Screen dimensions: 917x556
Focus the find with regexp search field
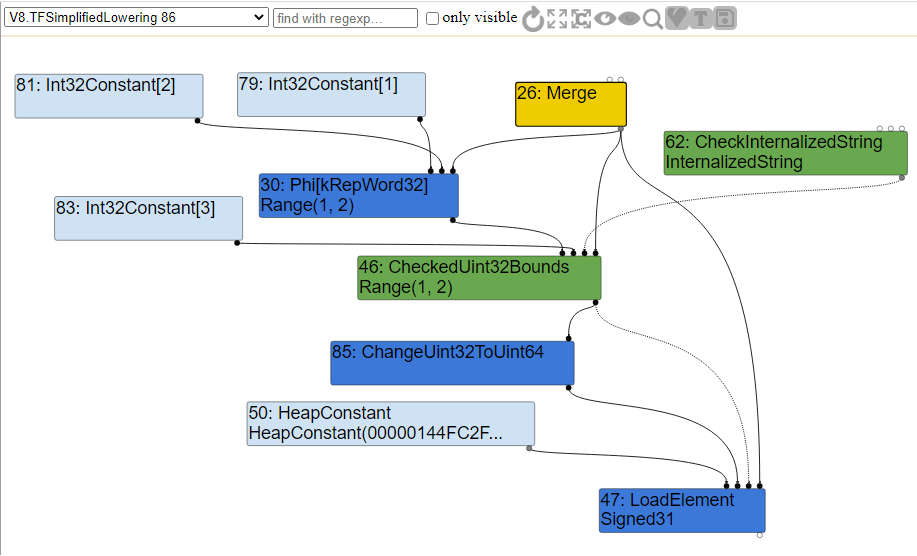click(x=345, y=18)
